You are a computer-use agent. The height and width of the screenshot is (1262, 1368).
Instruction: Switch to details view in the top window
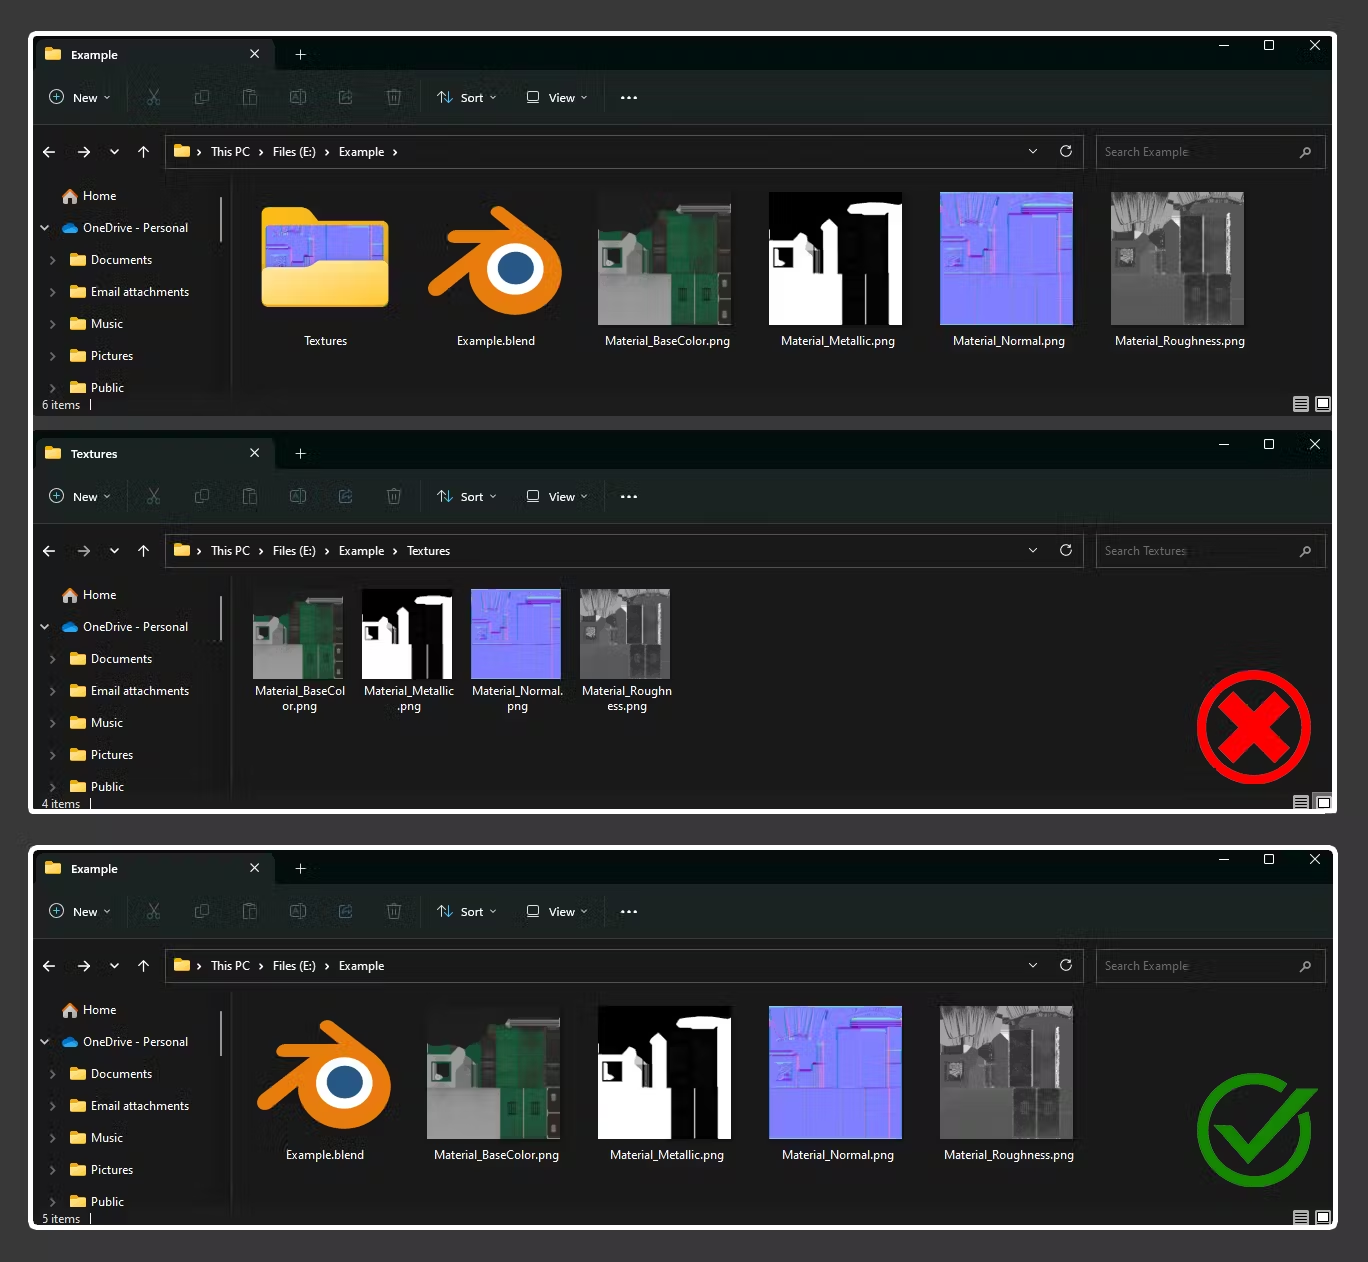tap(1301, 404)
